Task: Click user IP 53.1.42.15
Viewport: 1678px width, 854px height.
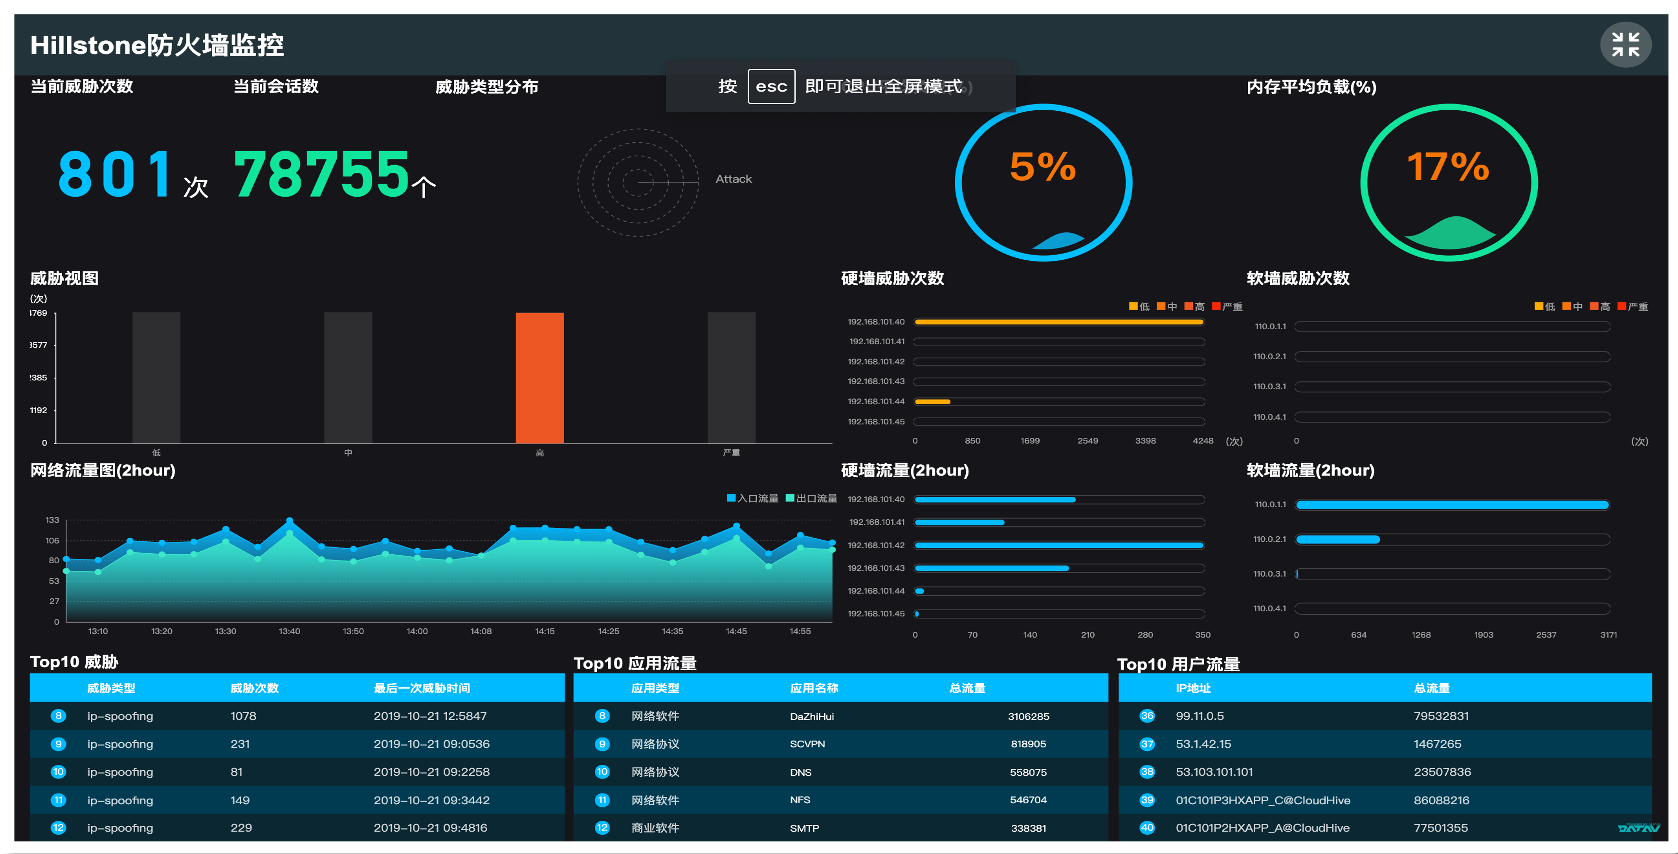Action: [x=1203, y=744]
